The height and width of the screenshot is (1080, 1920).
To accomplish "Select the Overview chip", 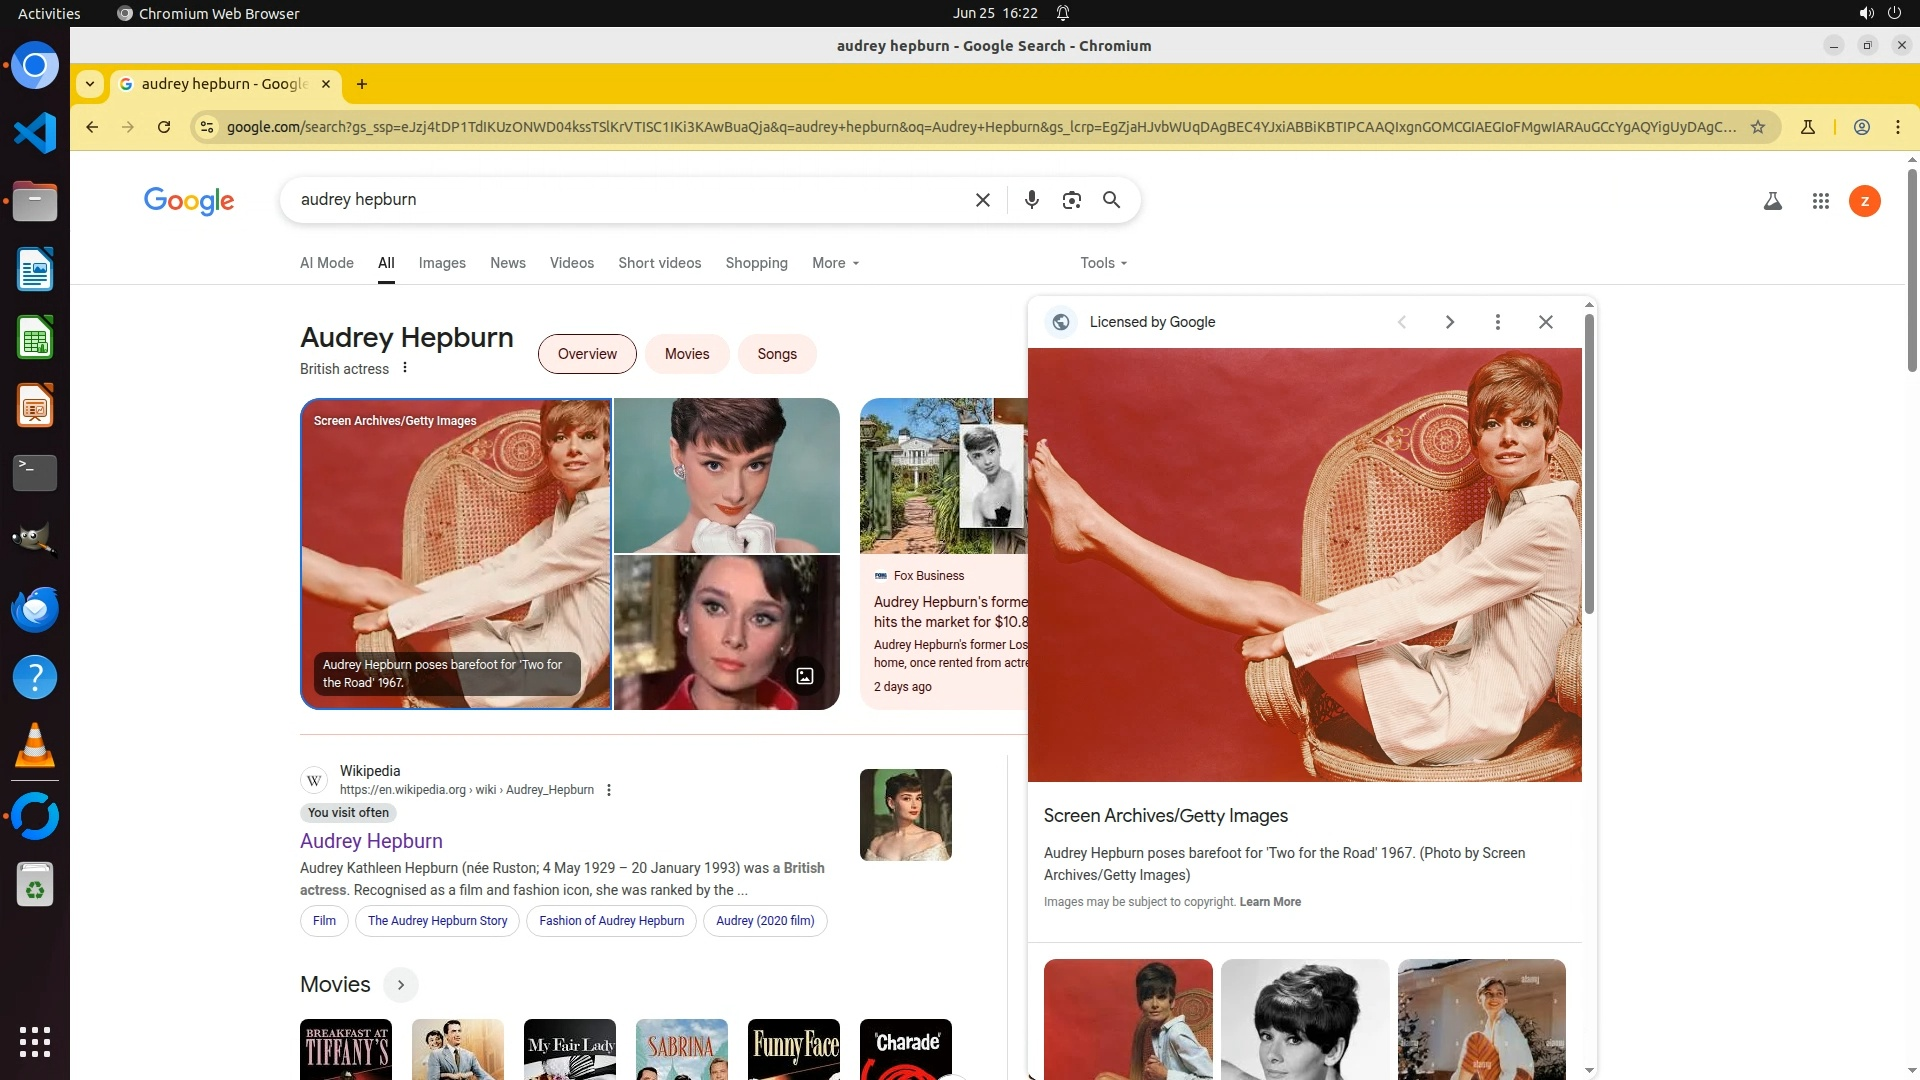I will point(587,354).
